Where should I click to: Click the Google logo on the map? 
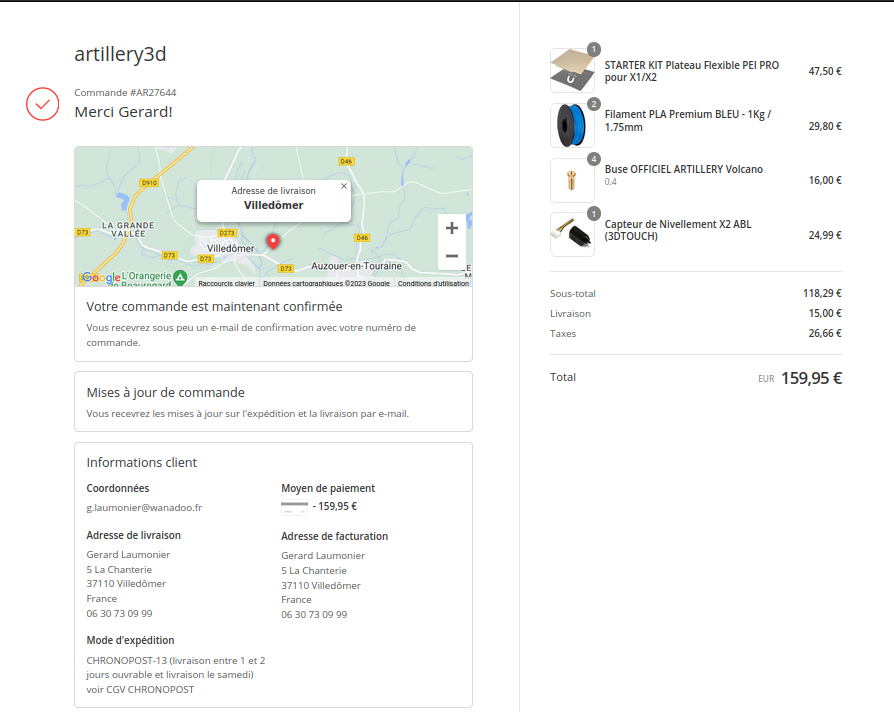(100, 277)
